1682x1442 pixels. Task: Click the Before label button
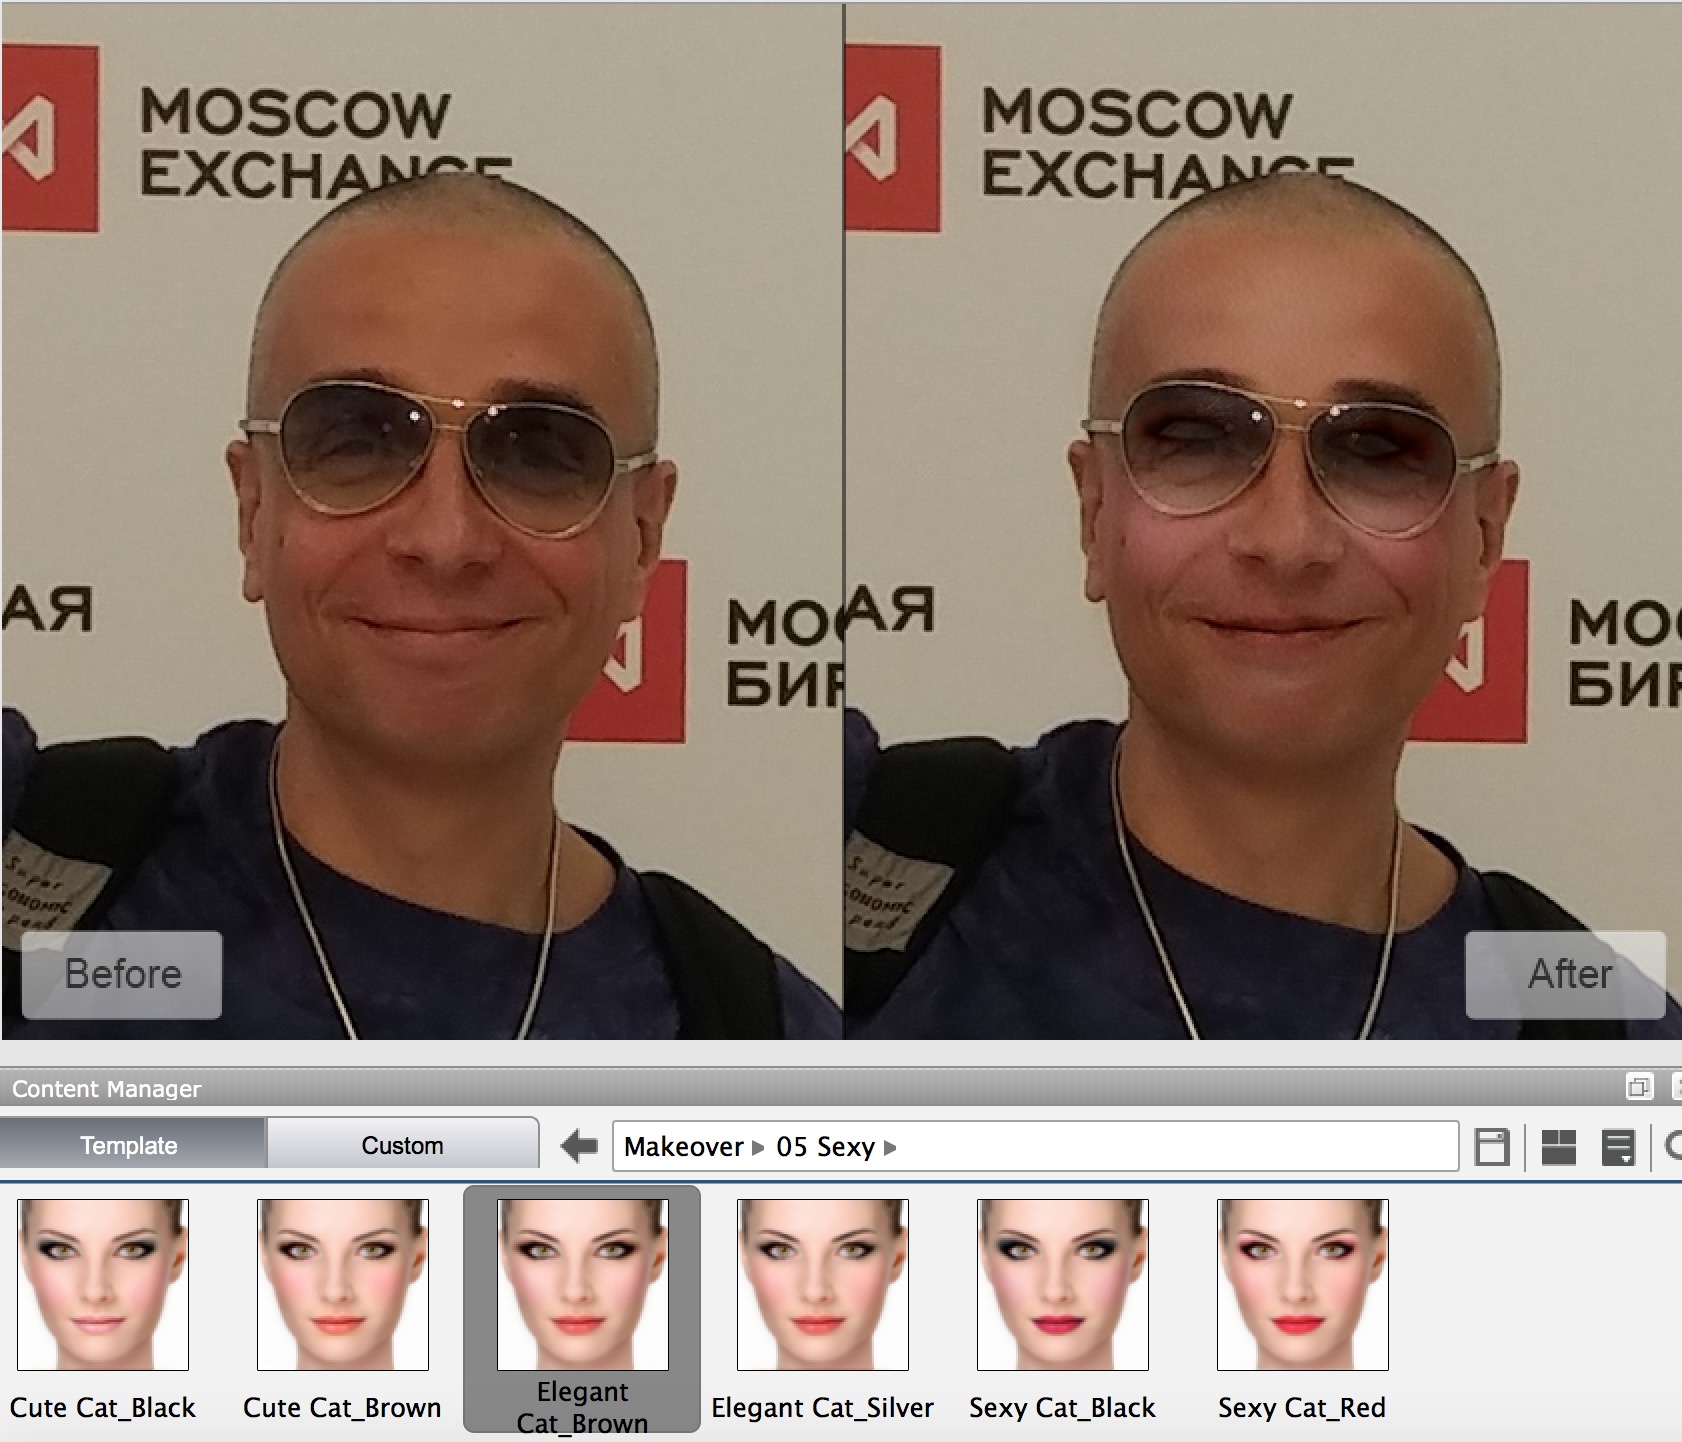(122, 974)
